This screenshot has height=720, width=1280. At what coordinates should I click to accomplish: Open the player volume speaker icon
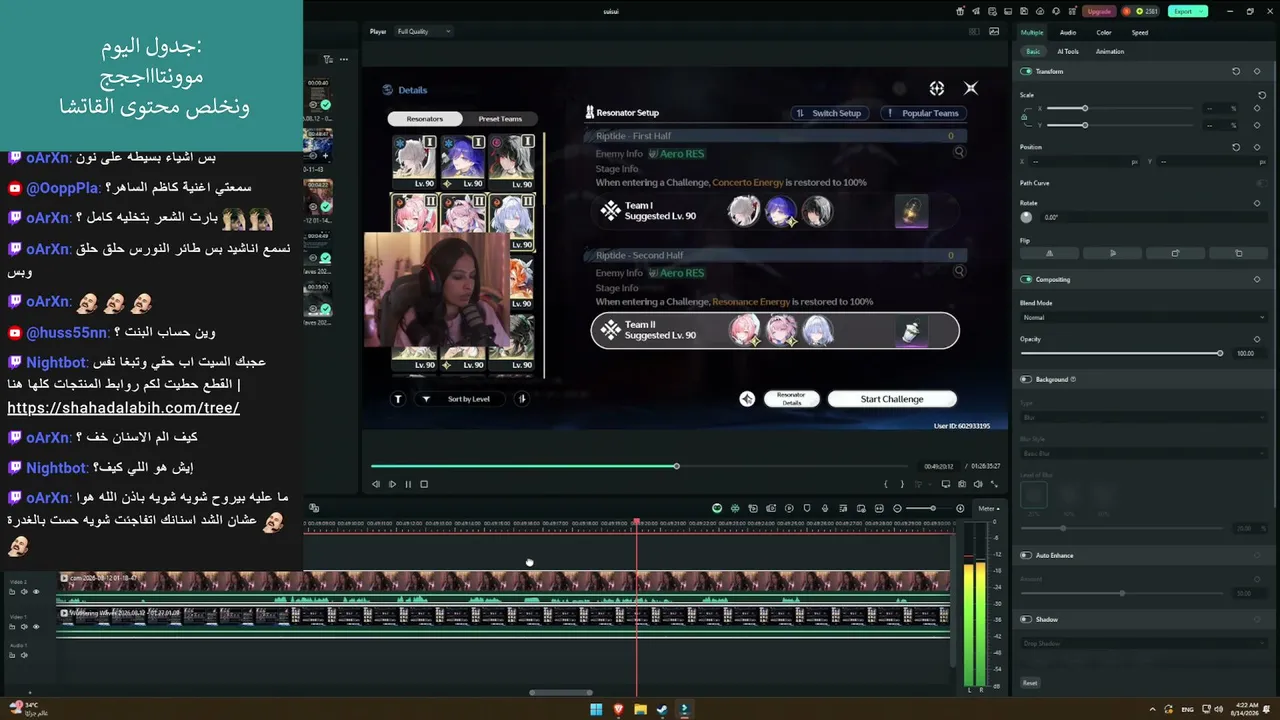click(978, 484)
